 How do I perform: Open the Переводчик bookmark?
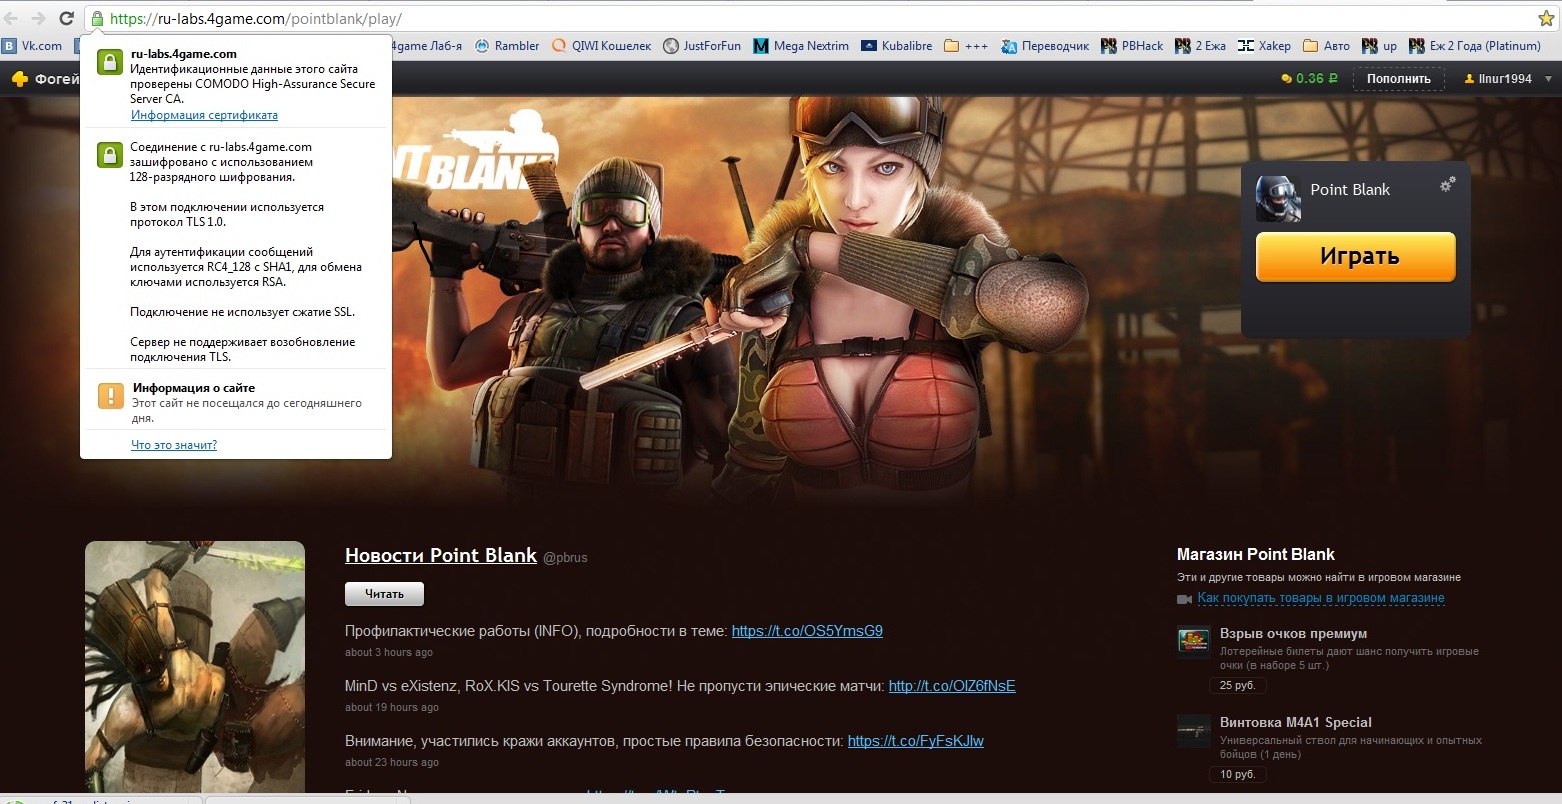[1045, 46]
